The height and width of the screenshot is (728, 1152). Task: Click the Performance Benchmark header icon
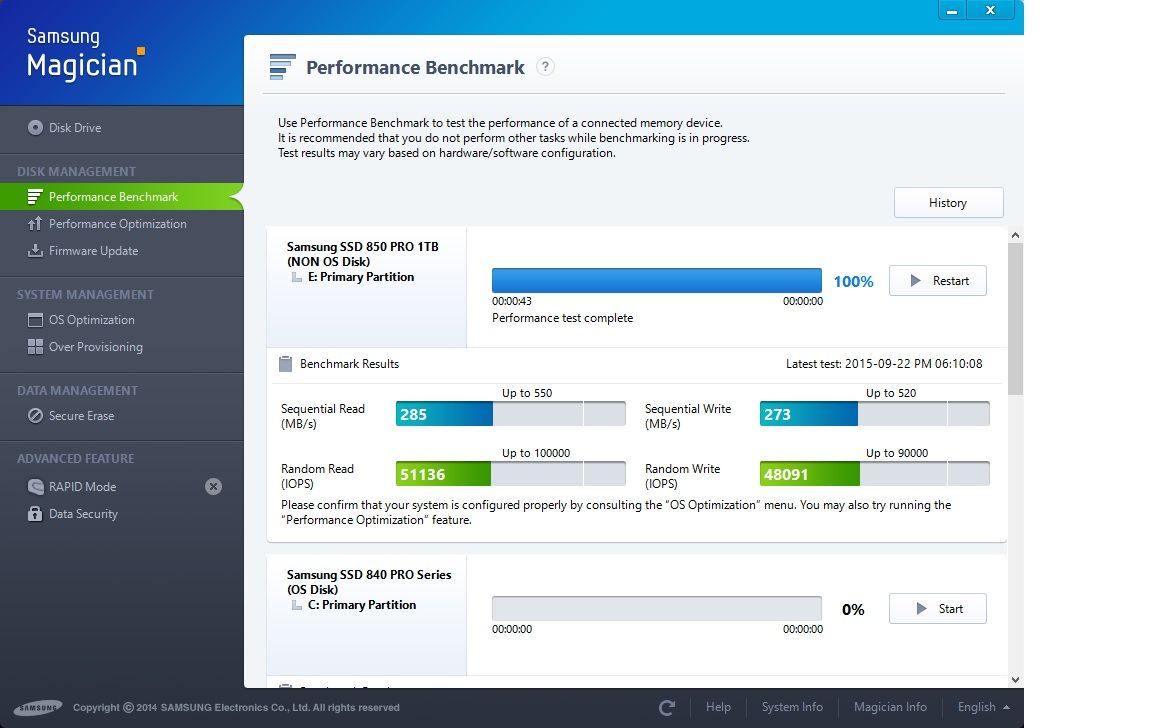pos(282,67)
